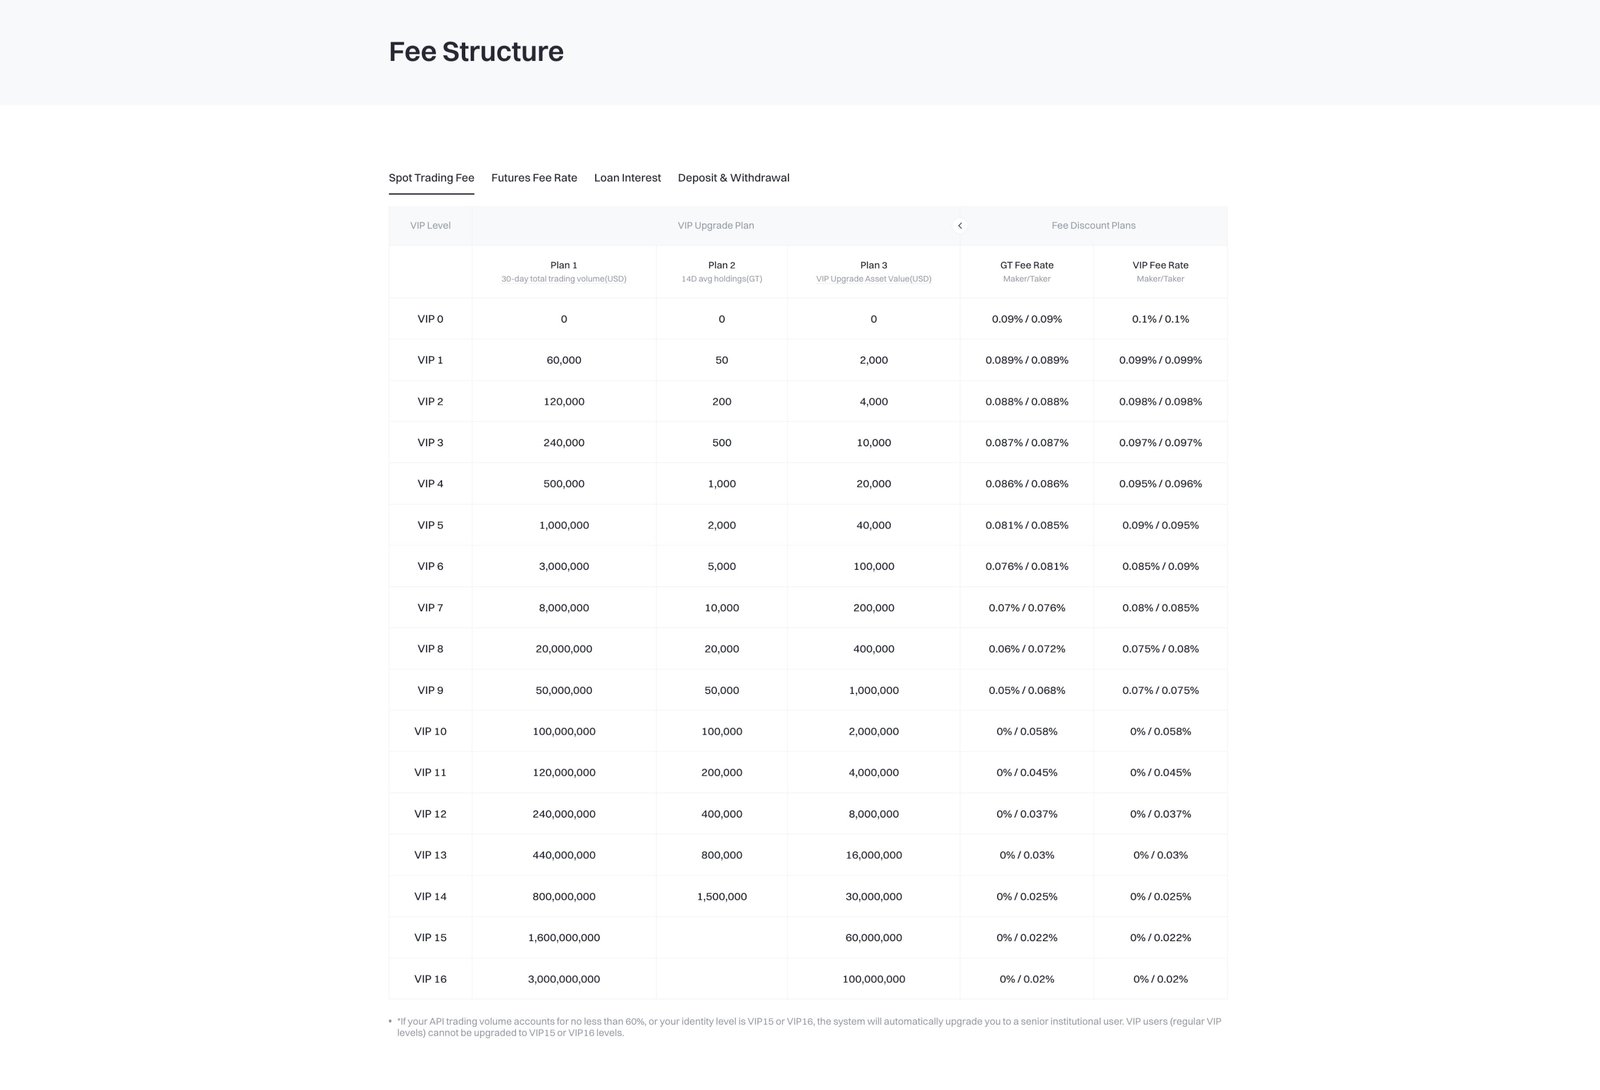Viewport: 1600px width, 1090px height.
Task: Select the VIP 0 row
Action: point(430,319)
